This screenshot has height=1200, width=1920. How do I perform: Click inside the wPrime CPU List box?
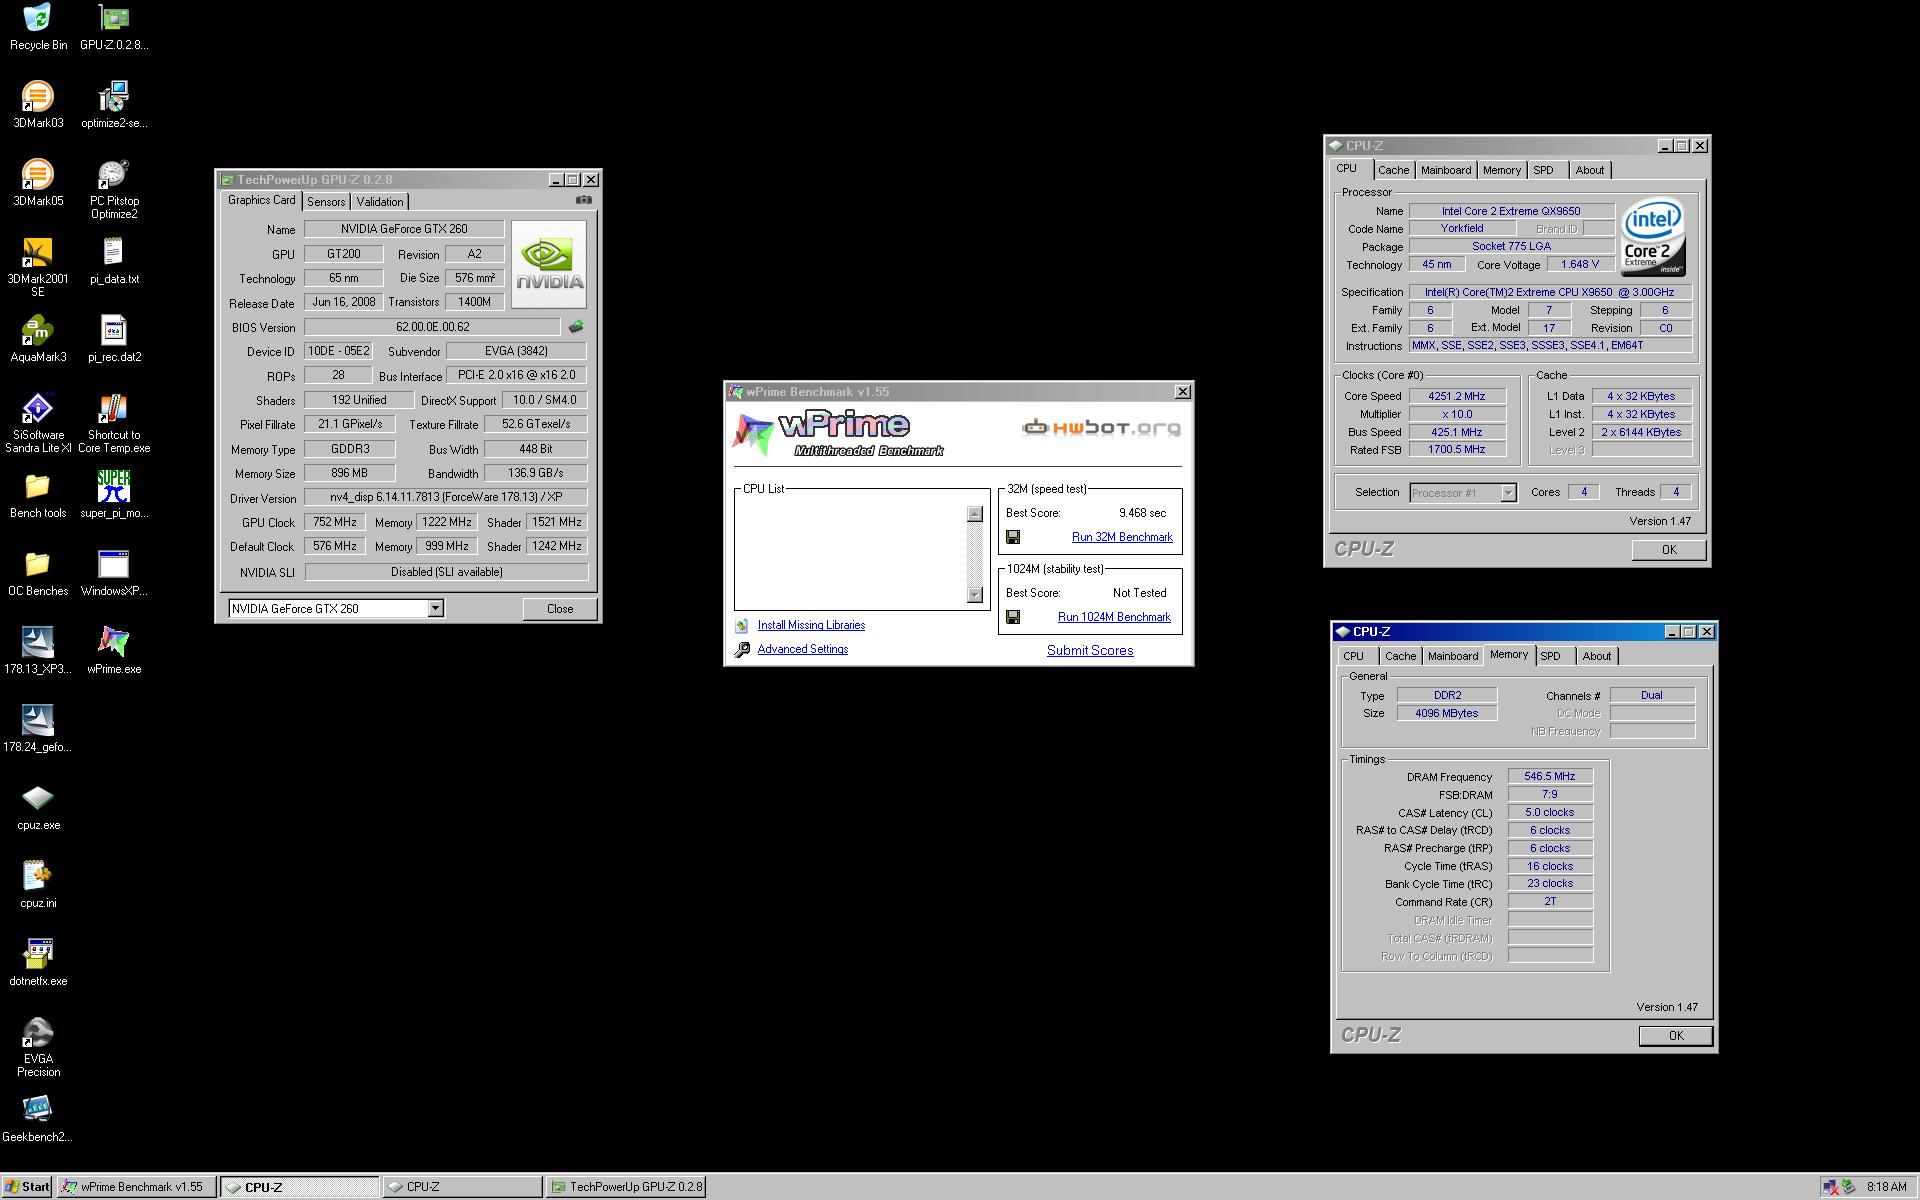[852, 554]
